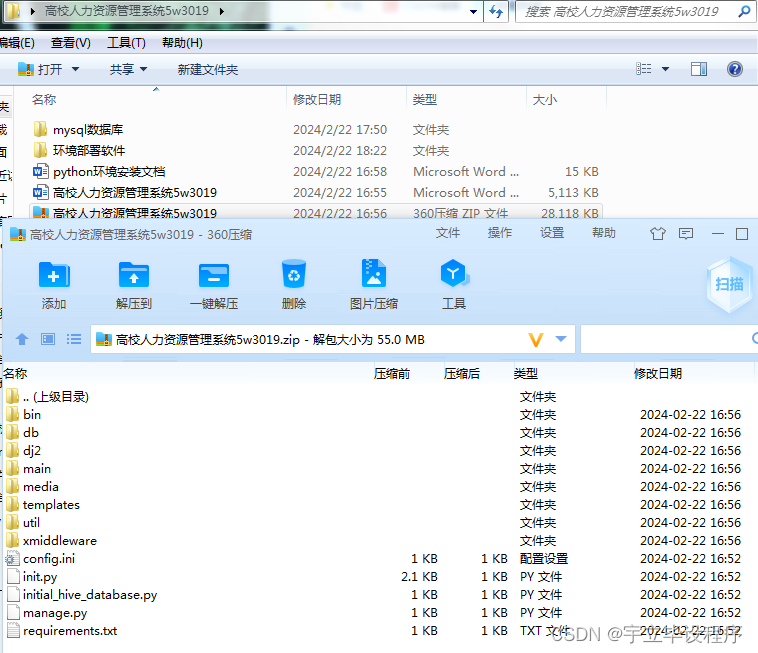Screen dimensions: 758x653
Task: Click the 删除 (Delete) trash icon
Action: (x=294, y=274)
